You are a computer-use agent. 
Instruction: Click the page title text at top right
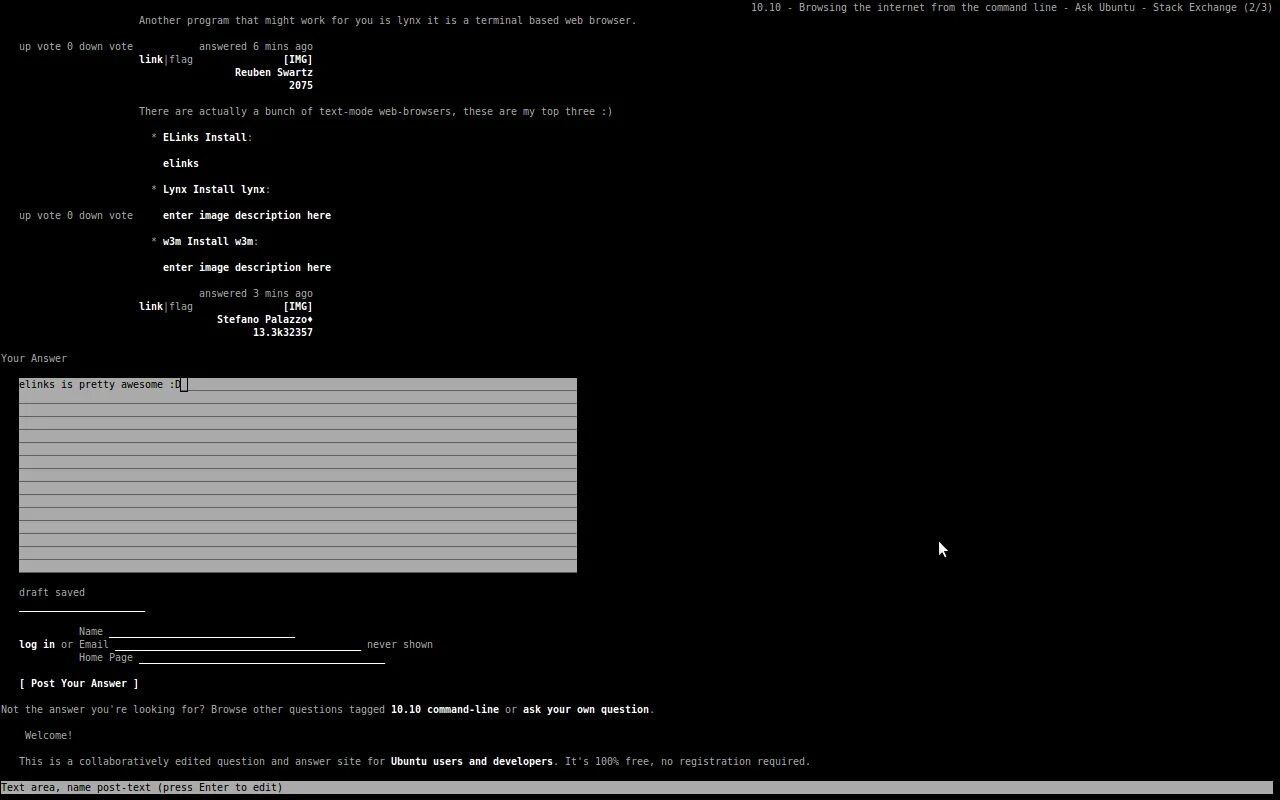point(1012,7)
